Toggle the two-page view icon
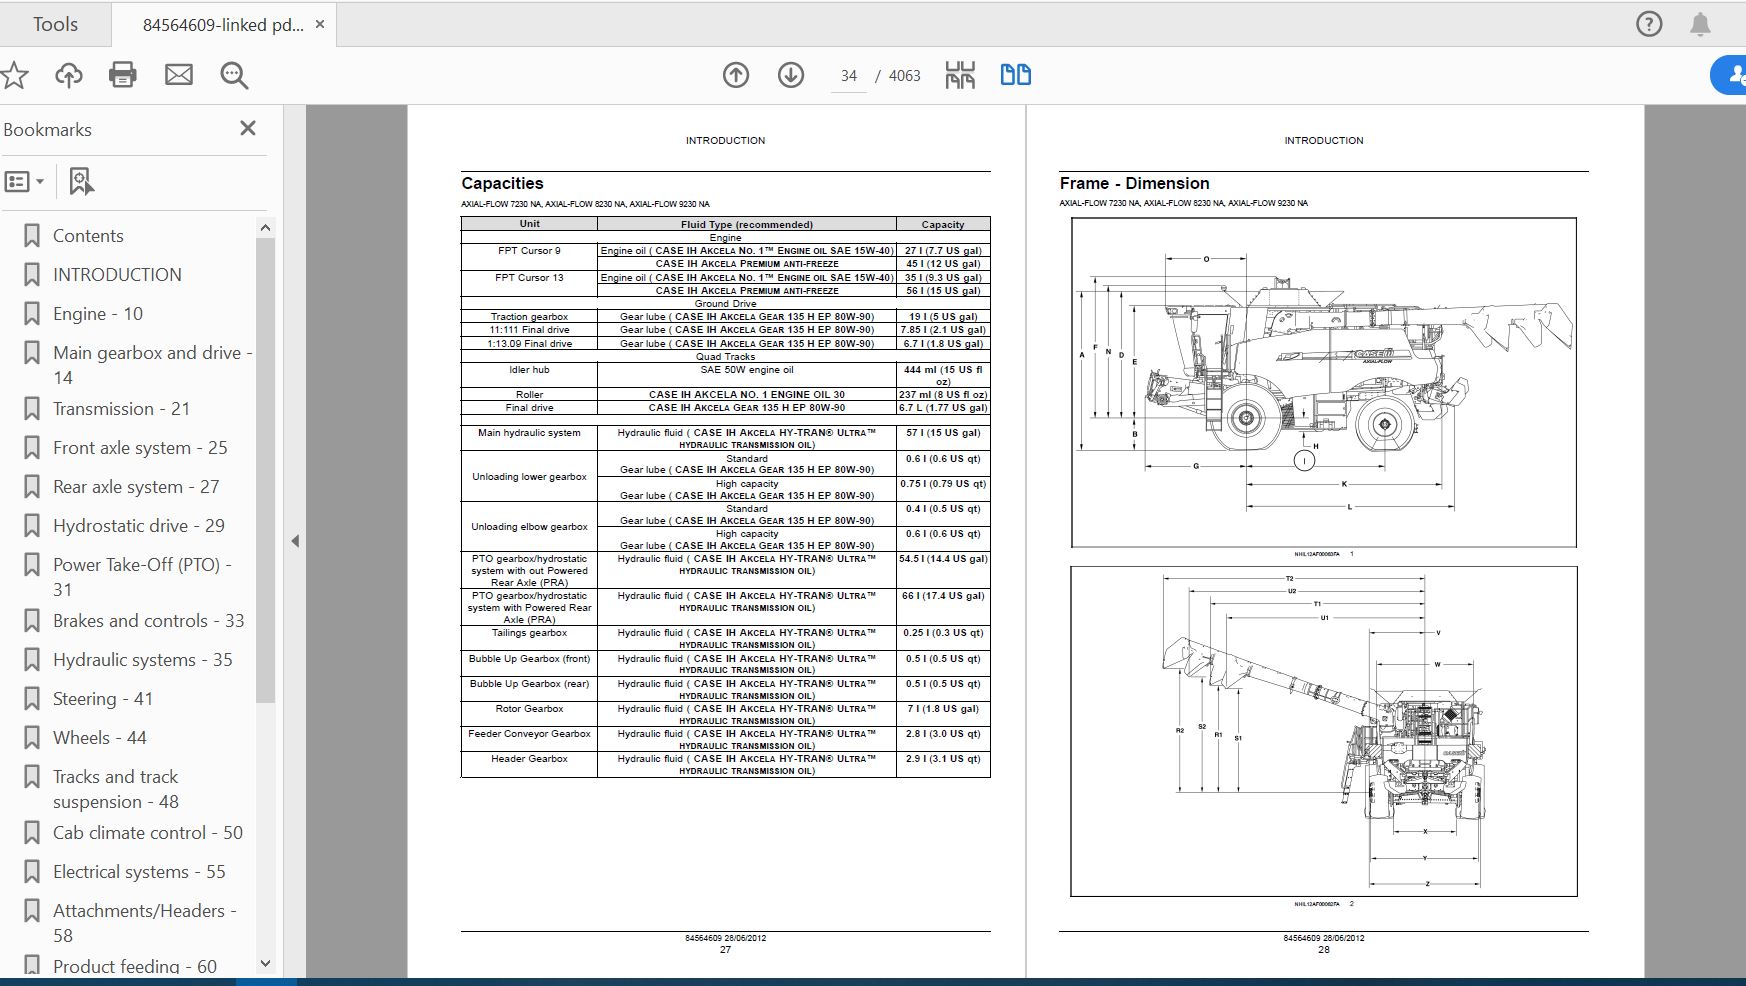This screenshot has height=986, width=1746. (1016, 75)
